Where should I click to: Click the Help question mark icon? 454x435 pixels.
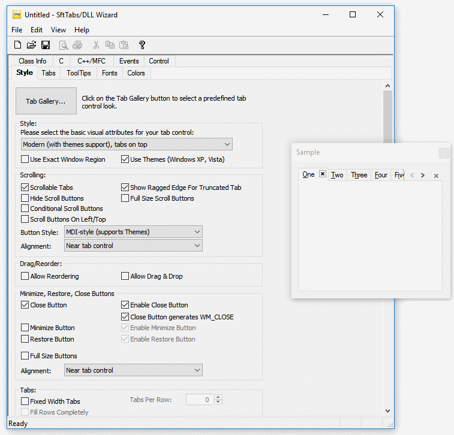click(x=142, y=45)
